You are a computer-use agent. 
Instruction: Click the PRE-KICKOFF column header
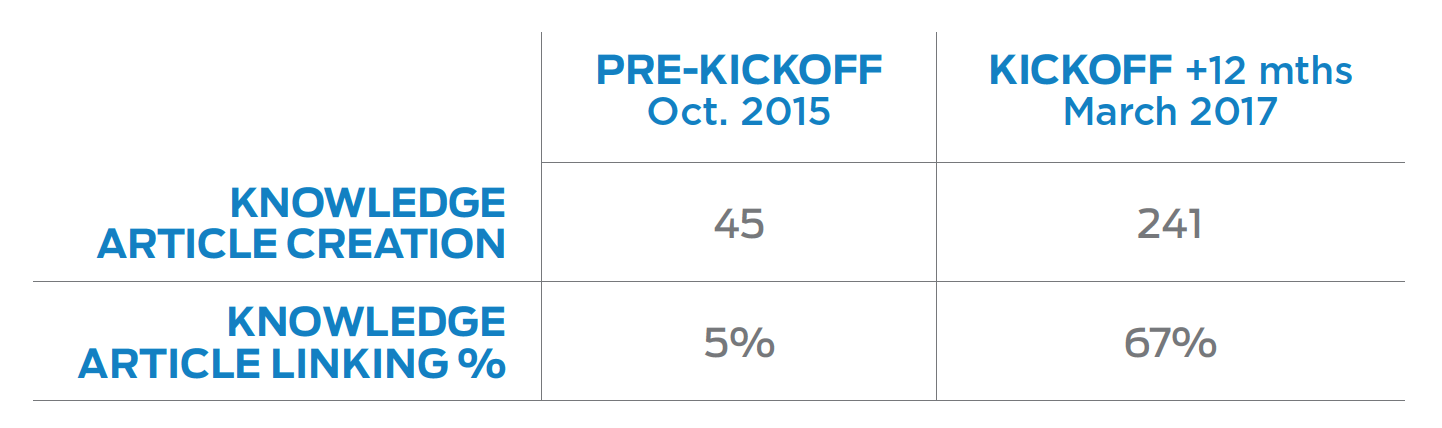pos(739,71)
